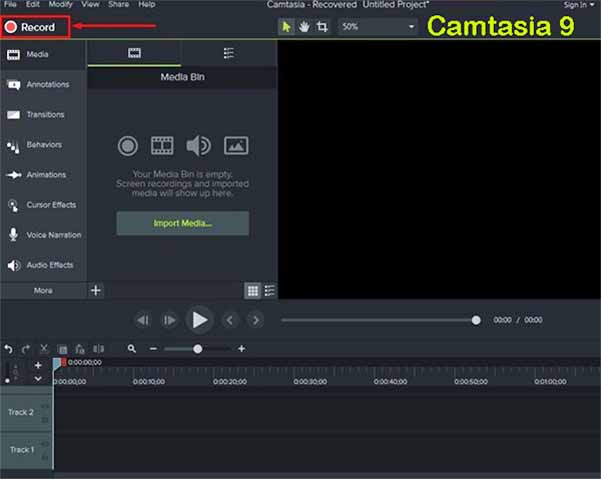The width and height of the screenshot is (601, 479).
Task: Click the timeline playhead marker
Action: 59,363
